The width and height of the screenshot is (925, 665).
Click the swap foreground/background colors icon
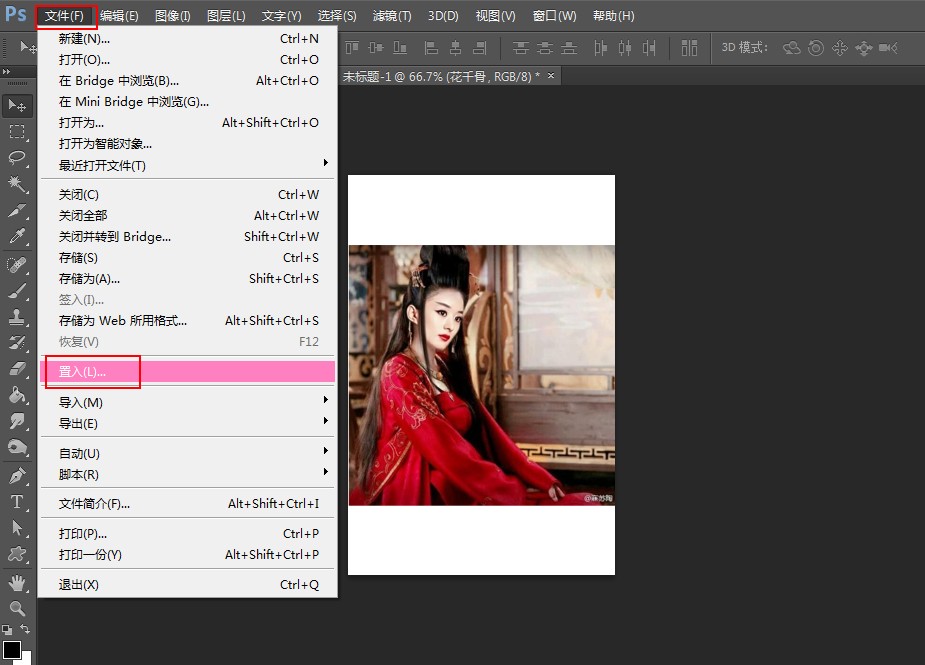pos(25,629)
